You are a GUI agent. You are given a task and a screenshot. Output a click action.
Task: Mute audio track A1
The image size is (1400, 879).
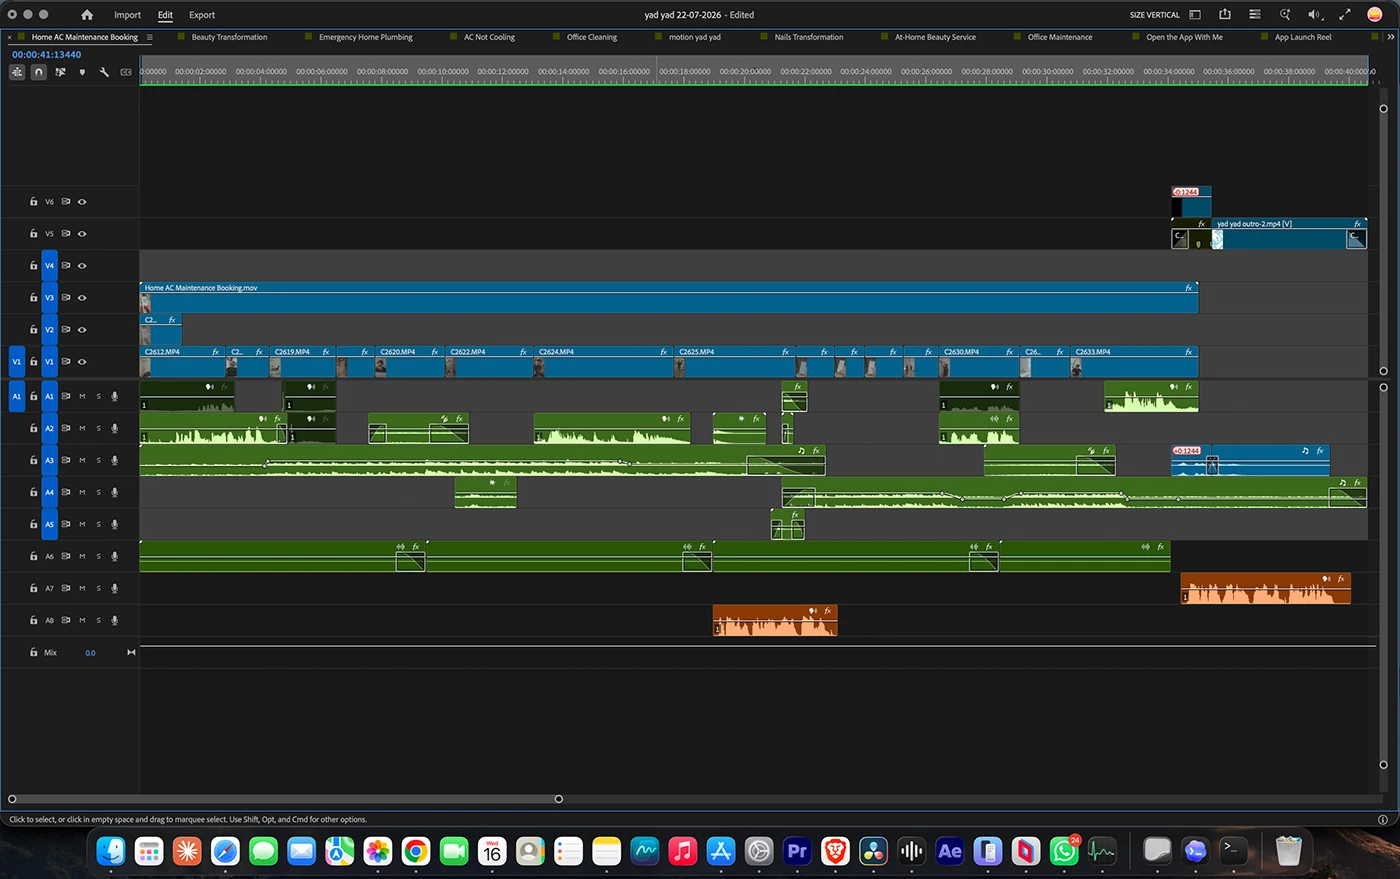(82, 396)
